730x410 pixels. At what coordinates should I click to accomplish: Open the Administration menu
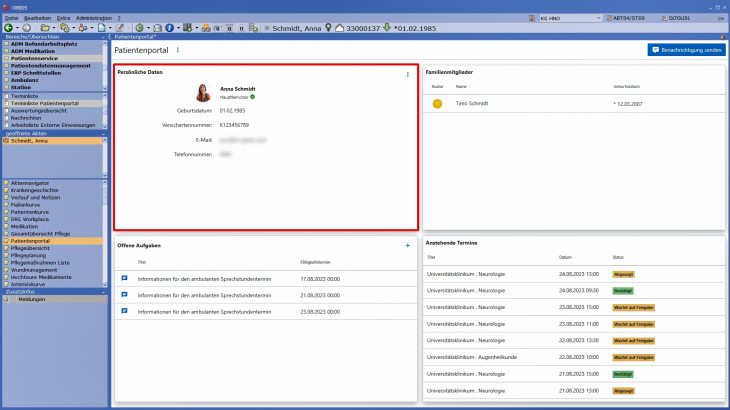(94, 17)
